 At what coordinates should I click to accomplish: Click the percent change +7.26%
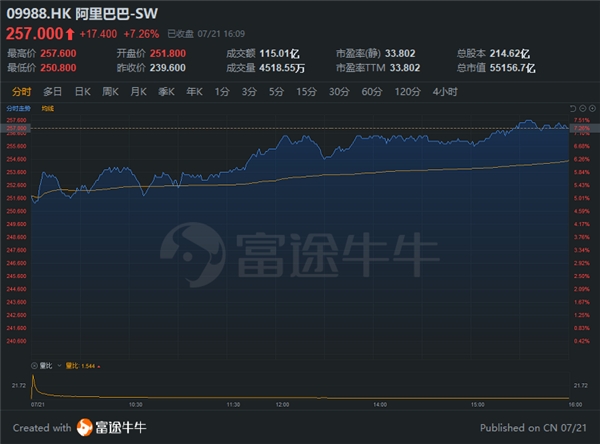(141, 34)
